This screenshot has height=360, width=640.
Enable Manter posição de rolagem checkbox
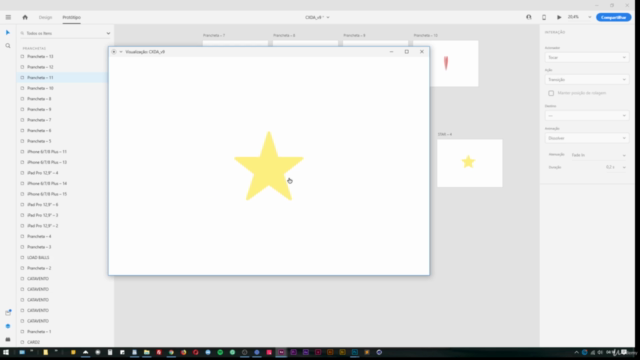(x=551, y=93)
